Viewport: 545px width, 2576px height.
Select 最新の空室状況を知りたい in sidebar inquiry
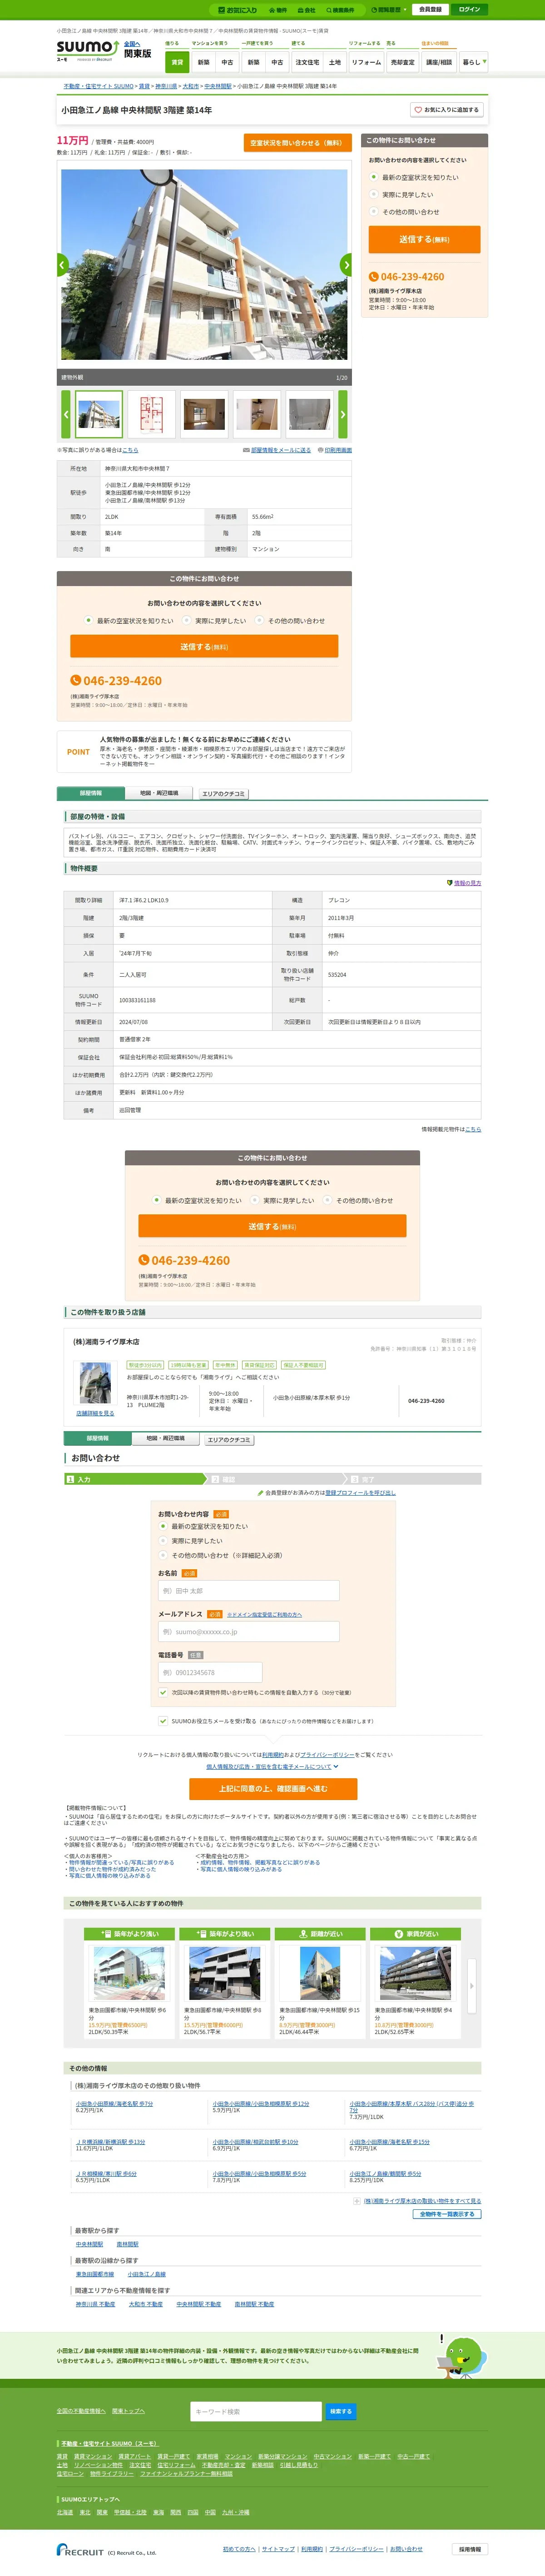click(x=374, y=178)
